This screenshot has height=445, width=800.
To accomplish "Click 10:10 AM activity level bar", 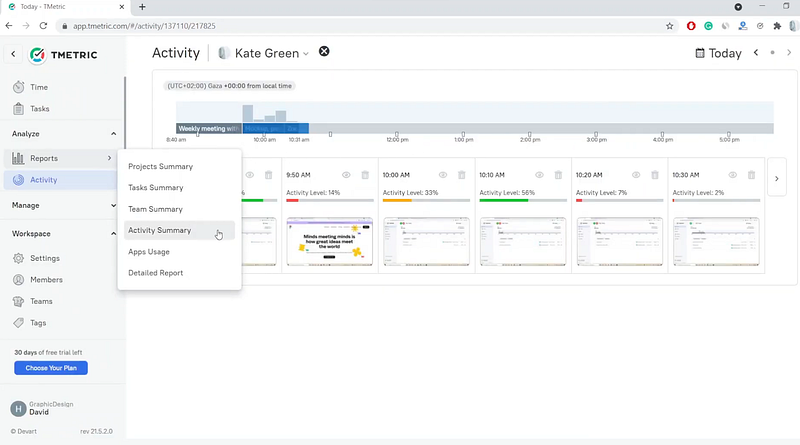I will click(x=522, y=201).
